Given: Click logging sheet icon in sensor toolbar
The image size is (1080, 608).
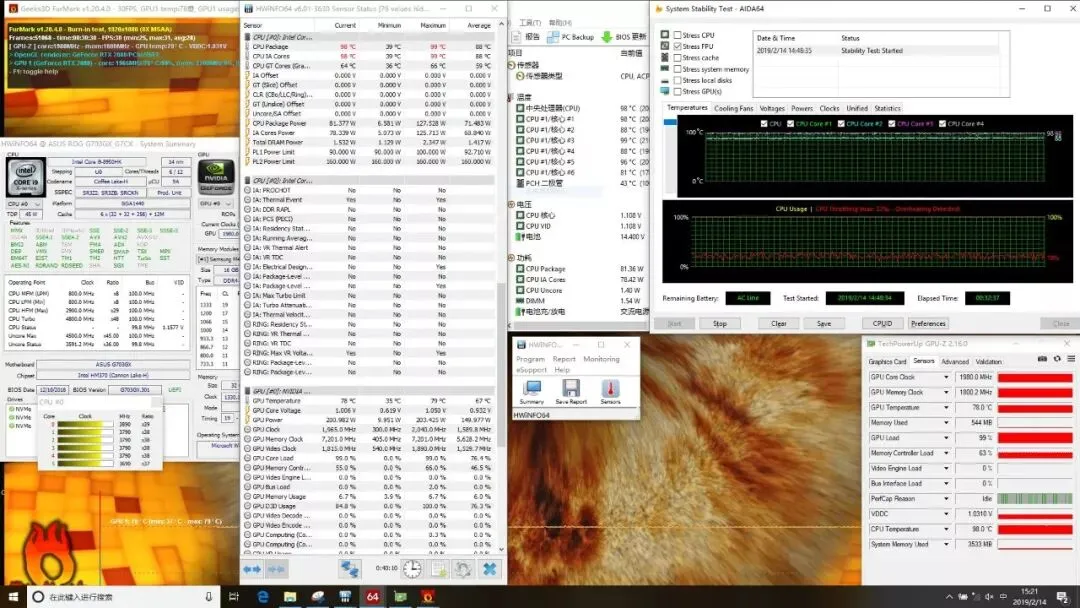Looking at the screenshot, I should pos(438,569).
